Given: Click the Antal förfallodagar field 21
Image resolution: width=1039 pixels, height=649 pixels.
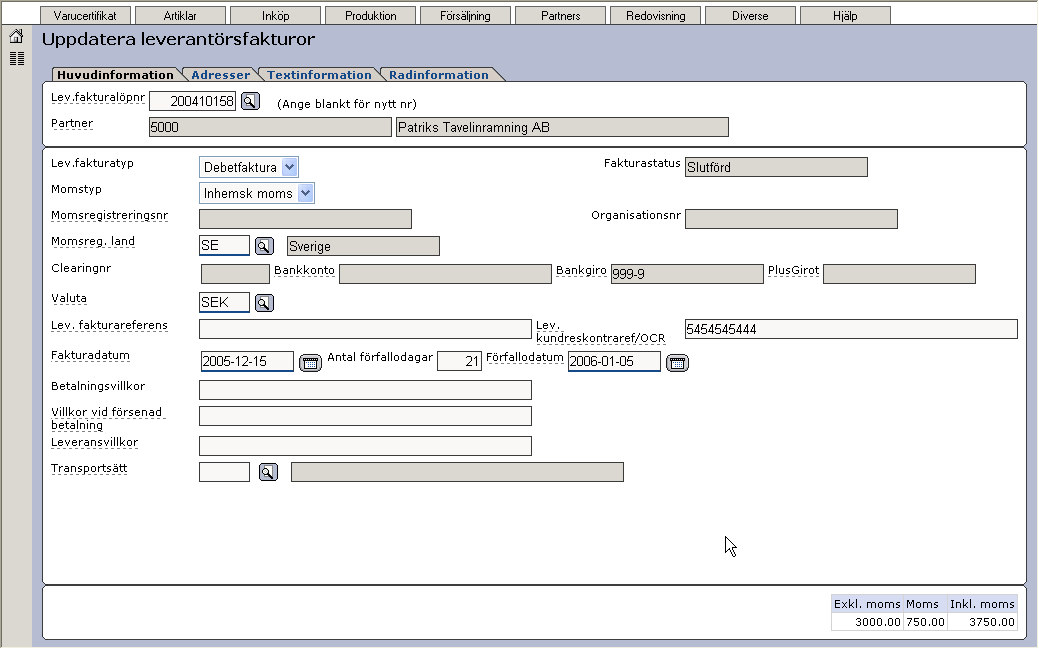Looking at the screenshot, I should [459, 361].
